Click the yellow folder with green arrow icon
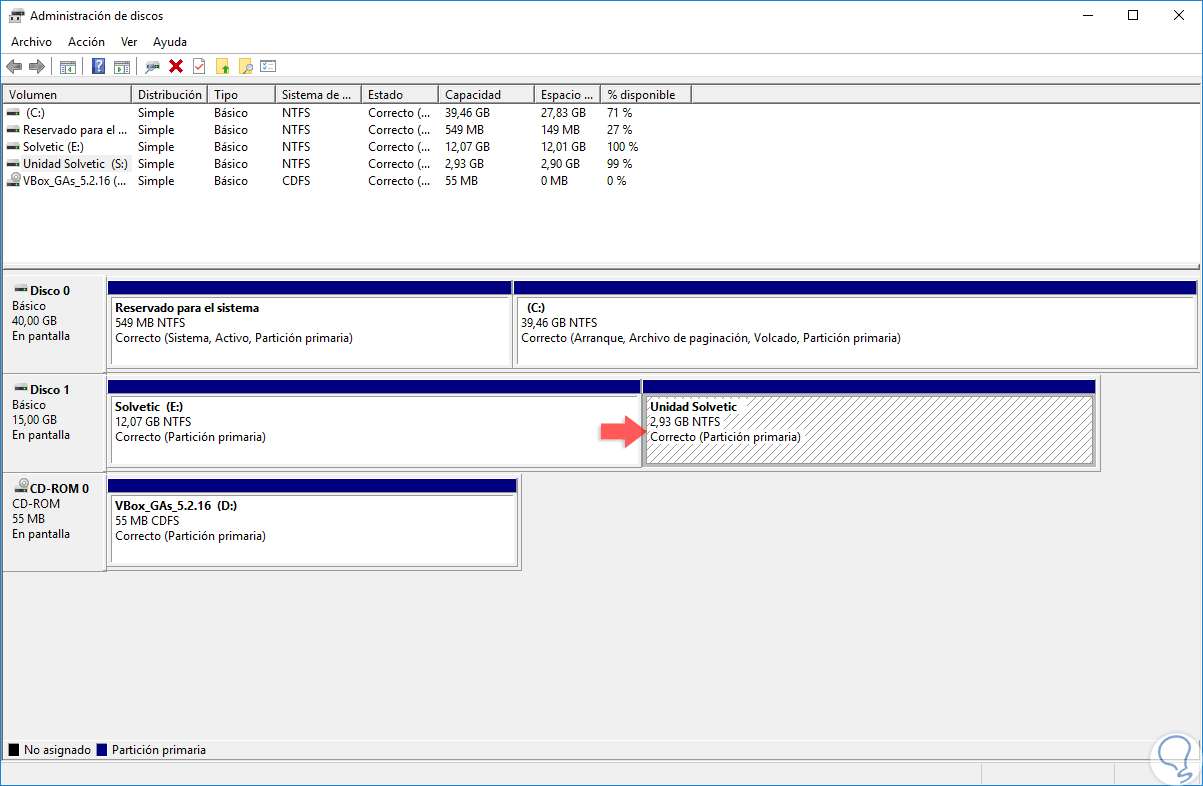This screenshot has width=1203, height=786. pyautogui.click(x=223, y=67)
